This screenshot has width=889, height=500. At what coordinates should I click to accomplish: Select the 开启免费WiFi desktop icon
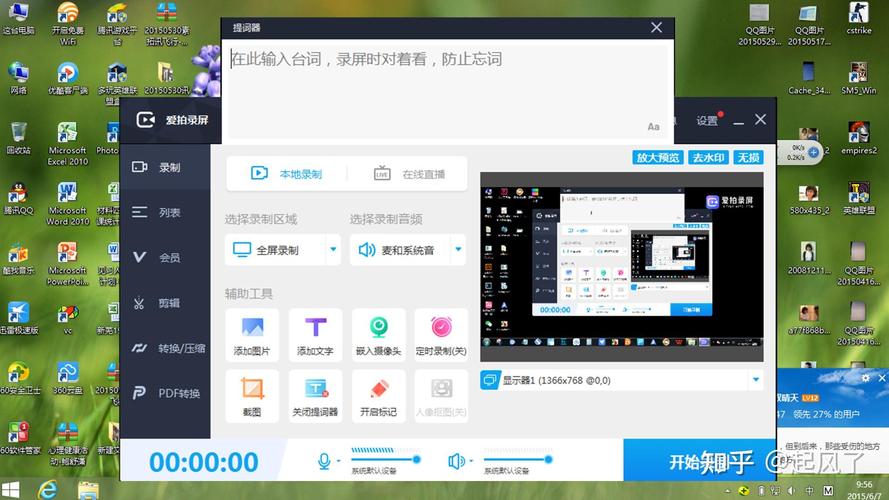[x=67, y=24]
